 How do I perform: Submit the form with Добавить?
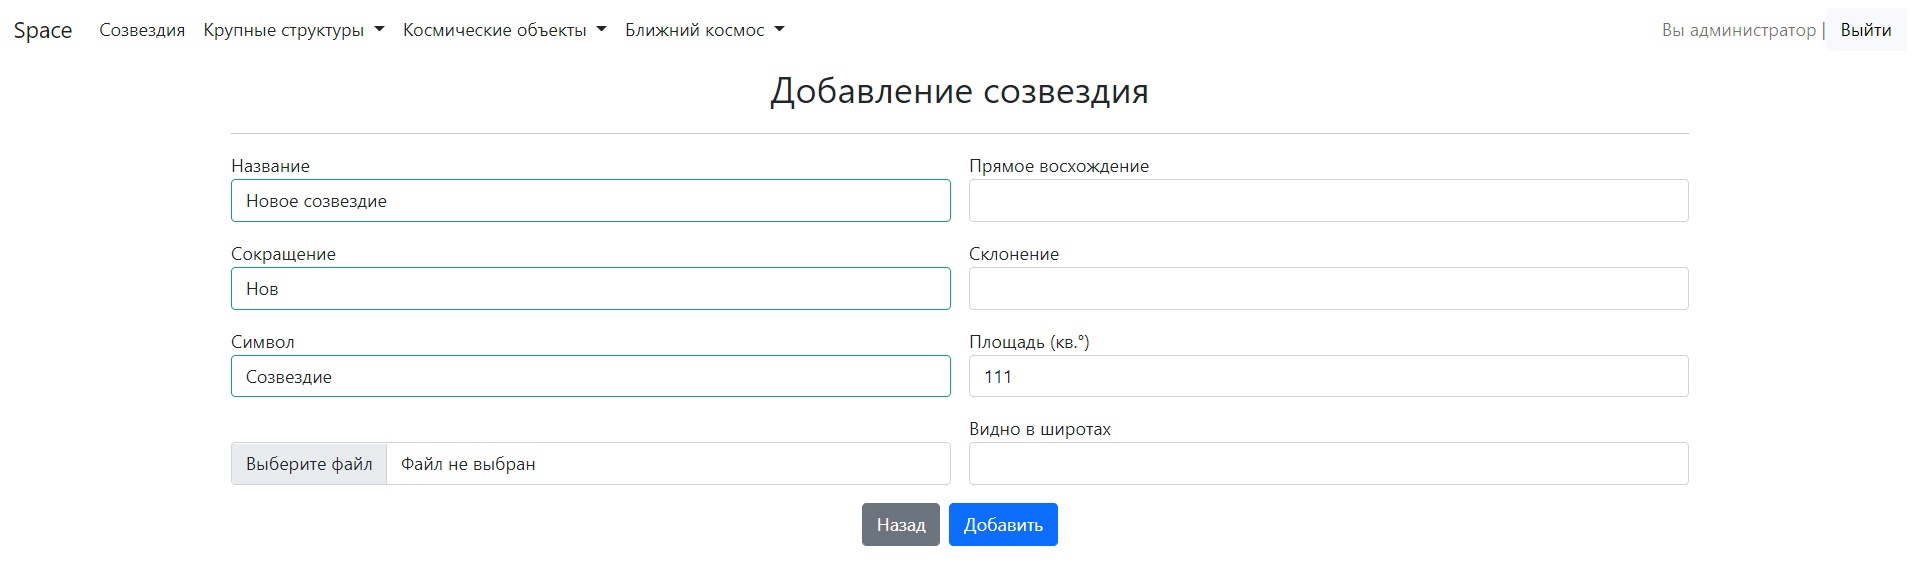pos(1003,525)
